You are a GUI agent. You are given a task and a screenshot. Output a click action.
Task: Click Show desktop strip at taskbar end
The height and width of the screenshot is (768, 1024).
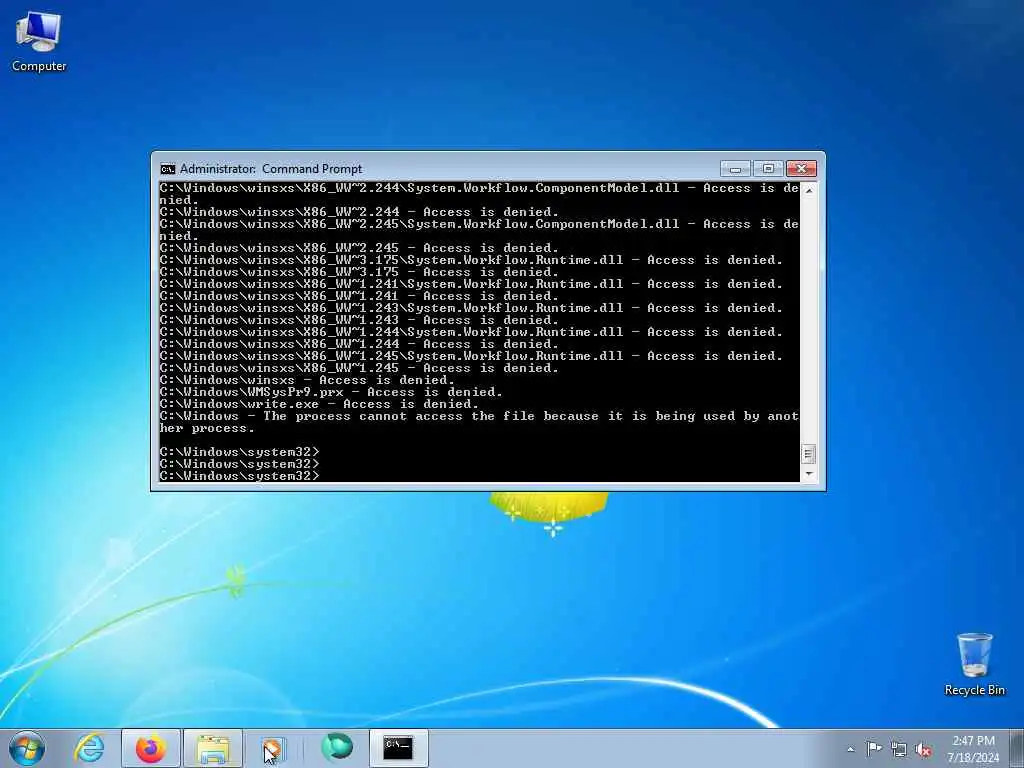tap(1017, 748)
